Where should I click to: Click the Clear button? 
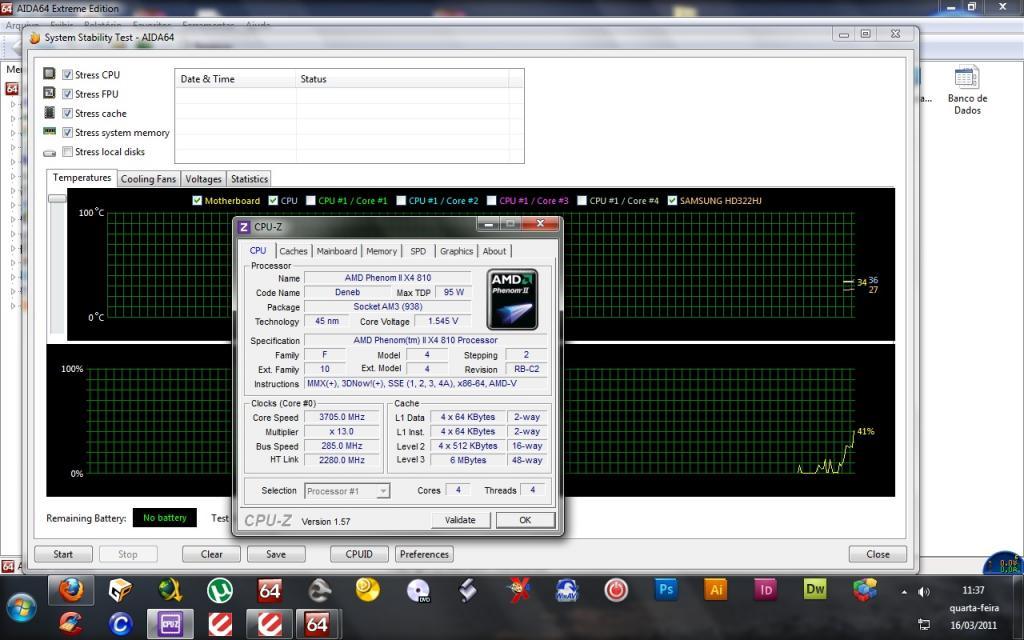pos(212,554)
